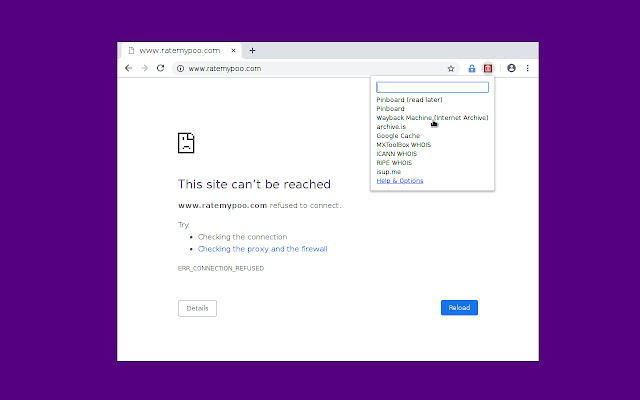
Task: Pick RIPE WHOIS option
Action: pos(394,162)
